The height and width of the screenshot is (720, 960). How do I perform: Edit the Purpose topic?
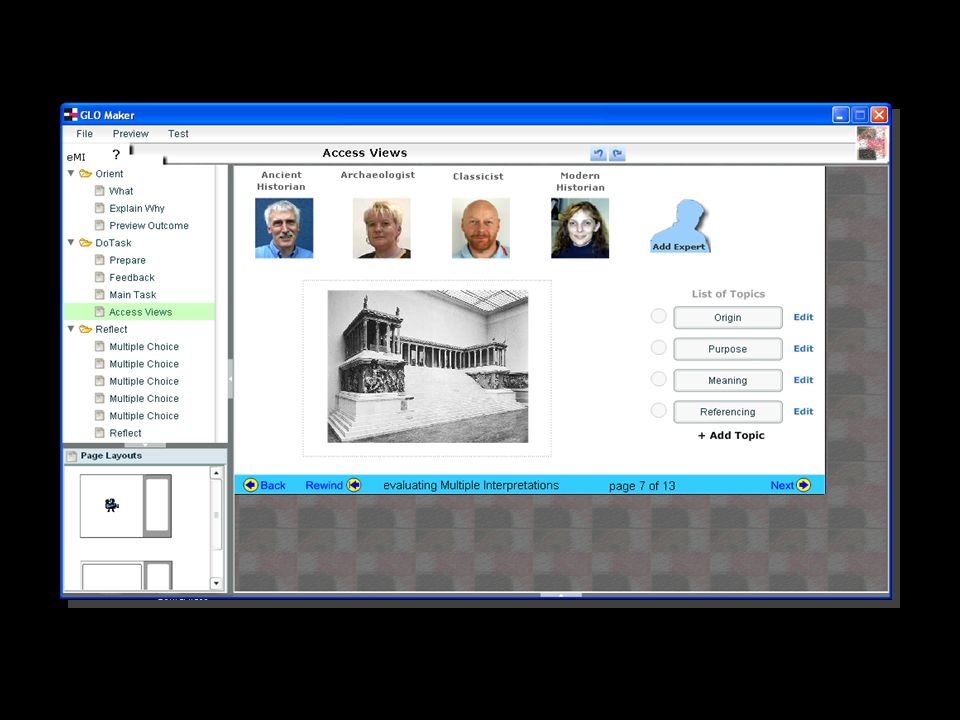click(x=803, y=348)
